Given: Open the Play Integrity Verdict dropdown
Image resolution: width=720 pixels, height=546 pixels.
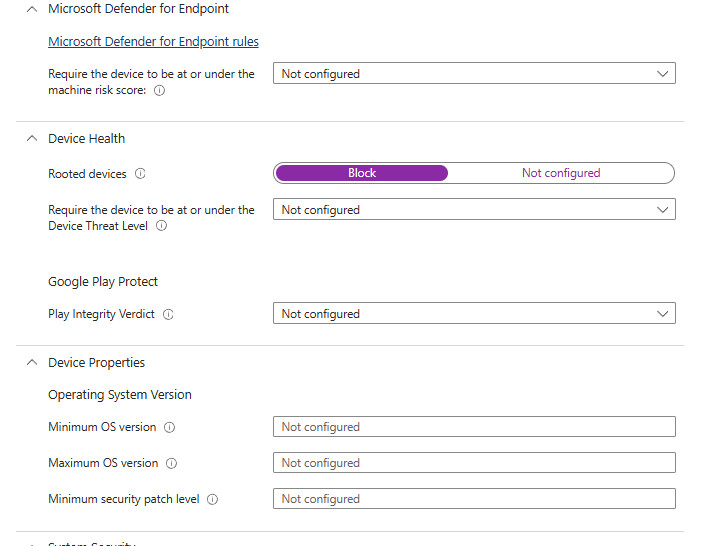Looking at the screenshot, I should coord(473,314).
